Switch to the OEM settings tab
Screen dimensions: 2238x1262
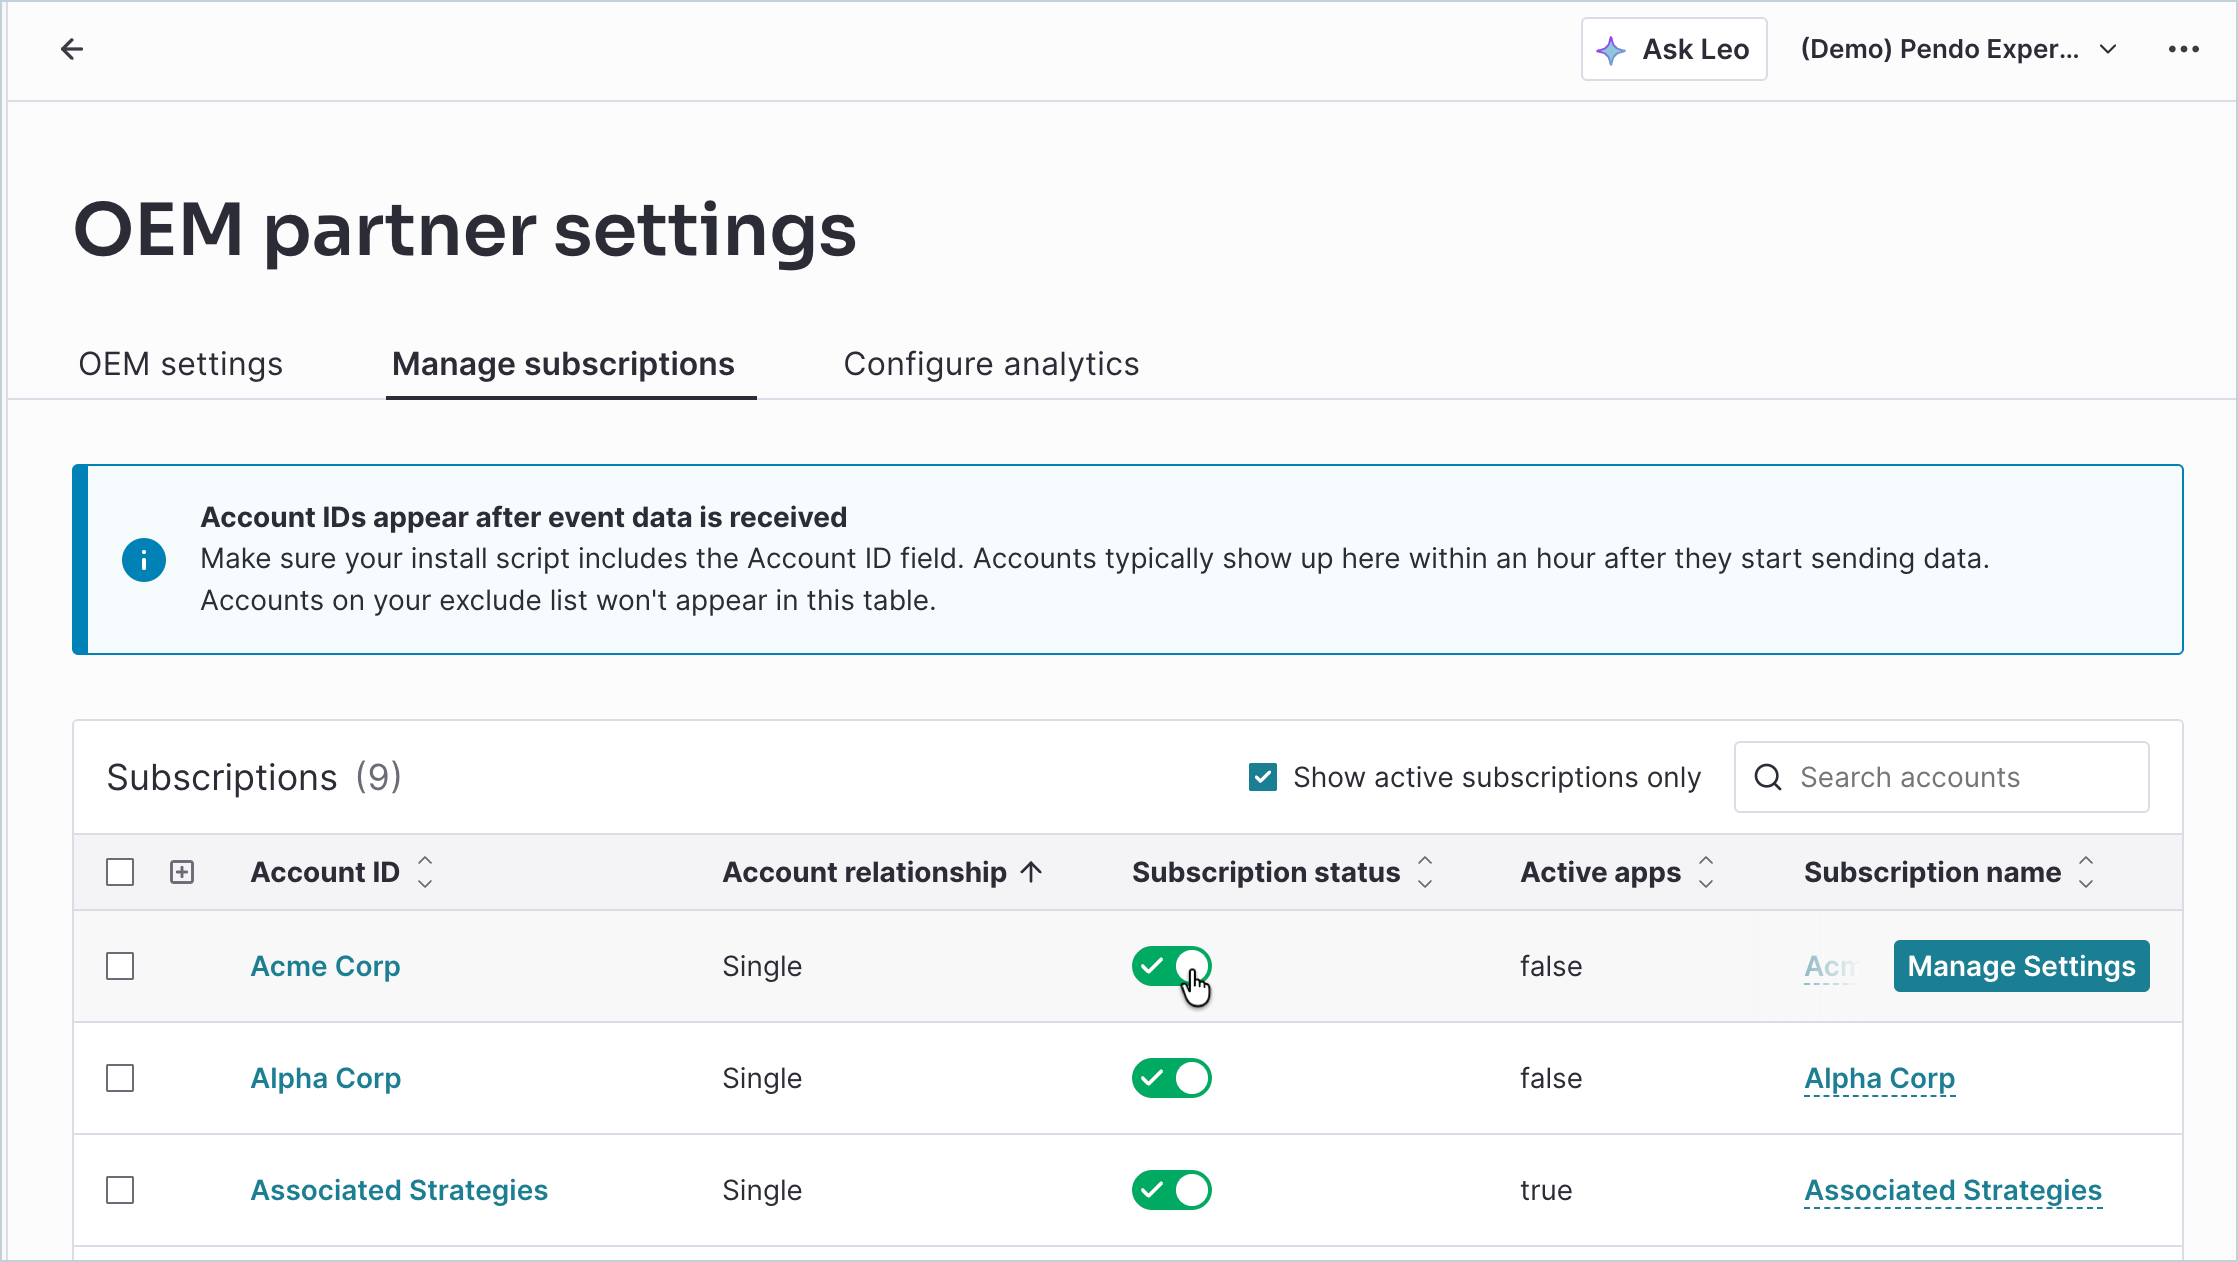(x=181, y=364)
